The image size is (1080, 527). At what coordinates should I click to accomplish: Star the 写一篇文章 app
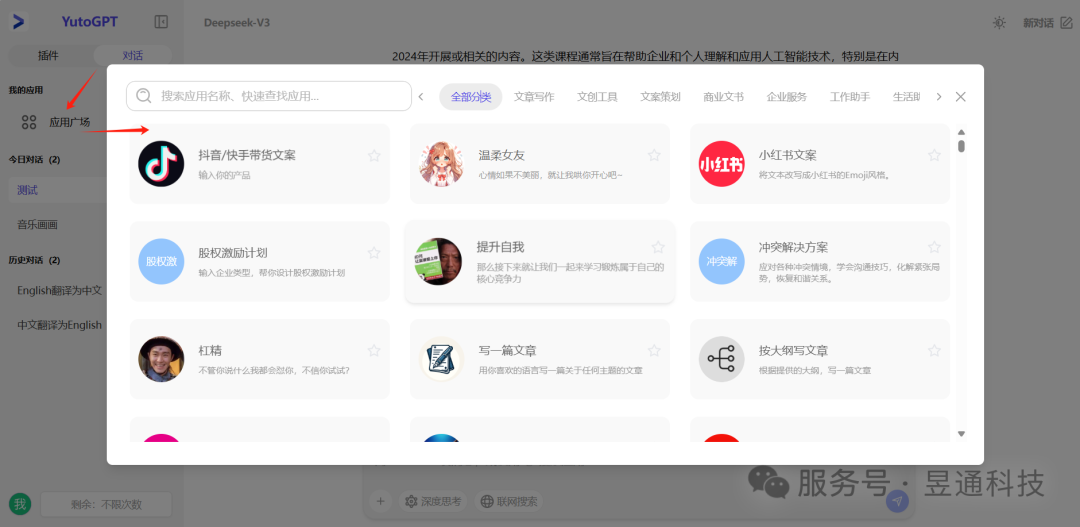(x=654, y=351)
